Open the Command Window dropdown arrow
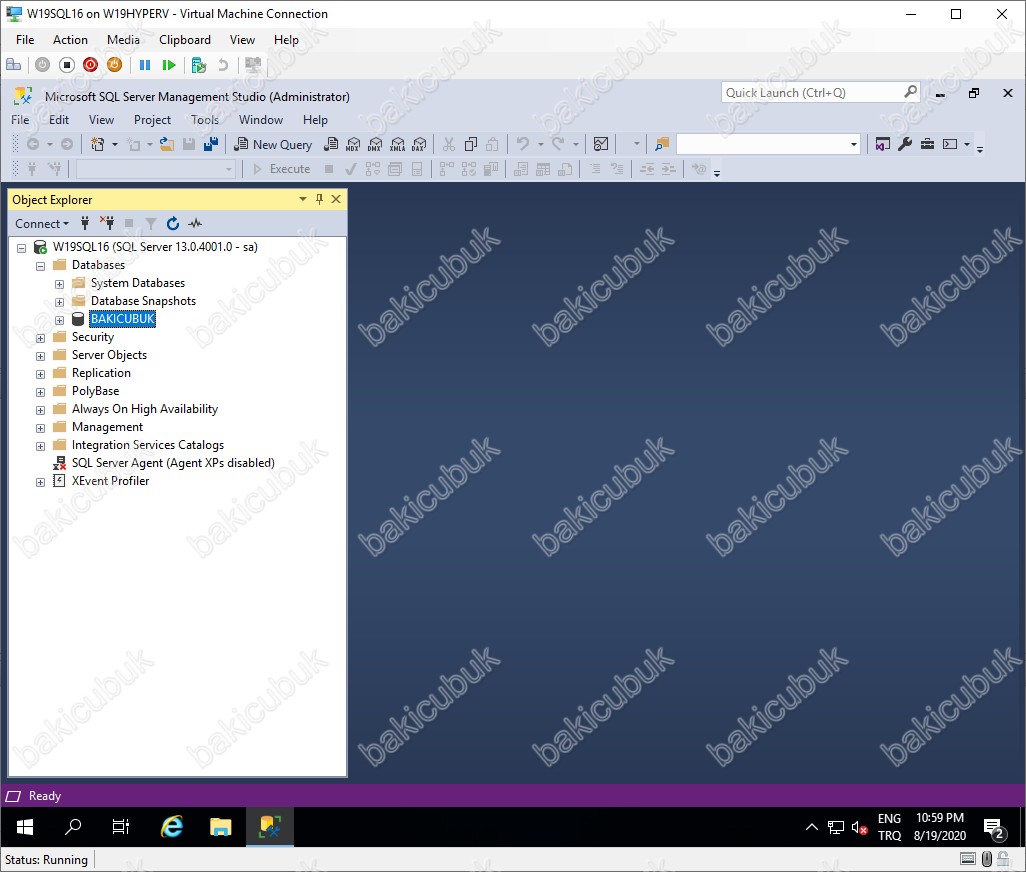The image size is (1026, 872). coord(966,145)
